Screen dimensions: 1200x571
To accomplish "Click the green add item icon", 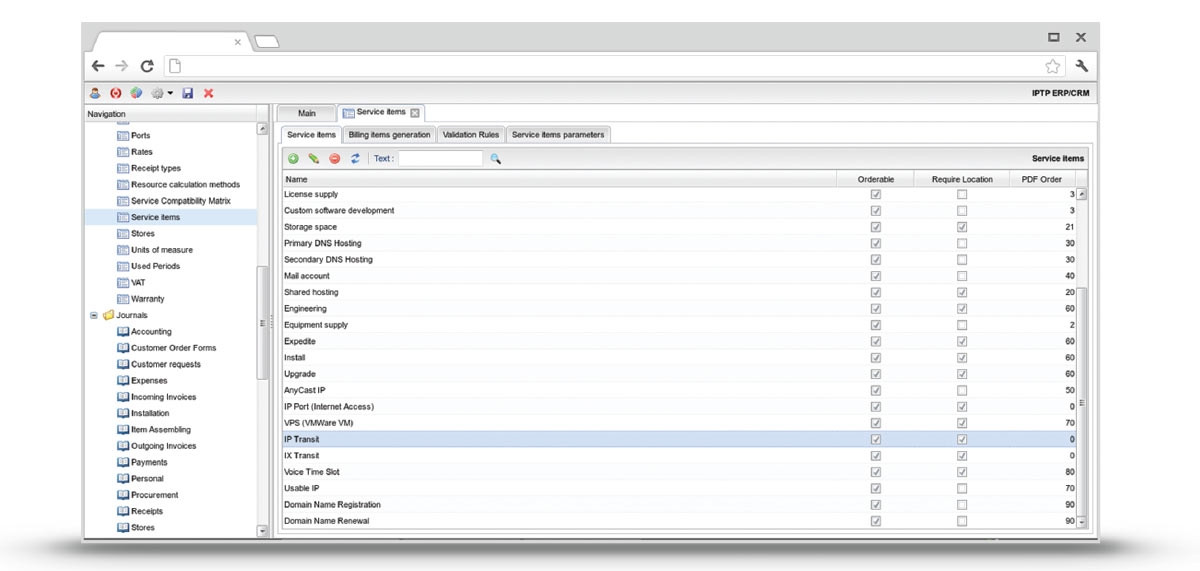I will [x=293, y=158].
